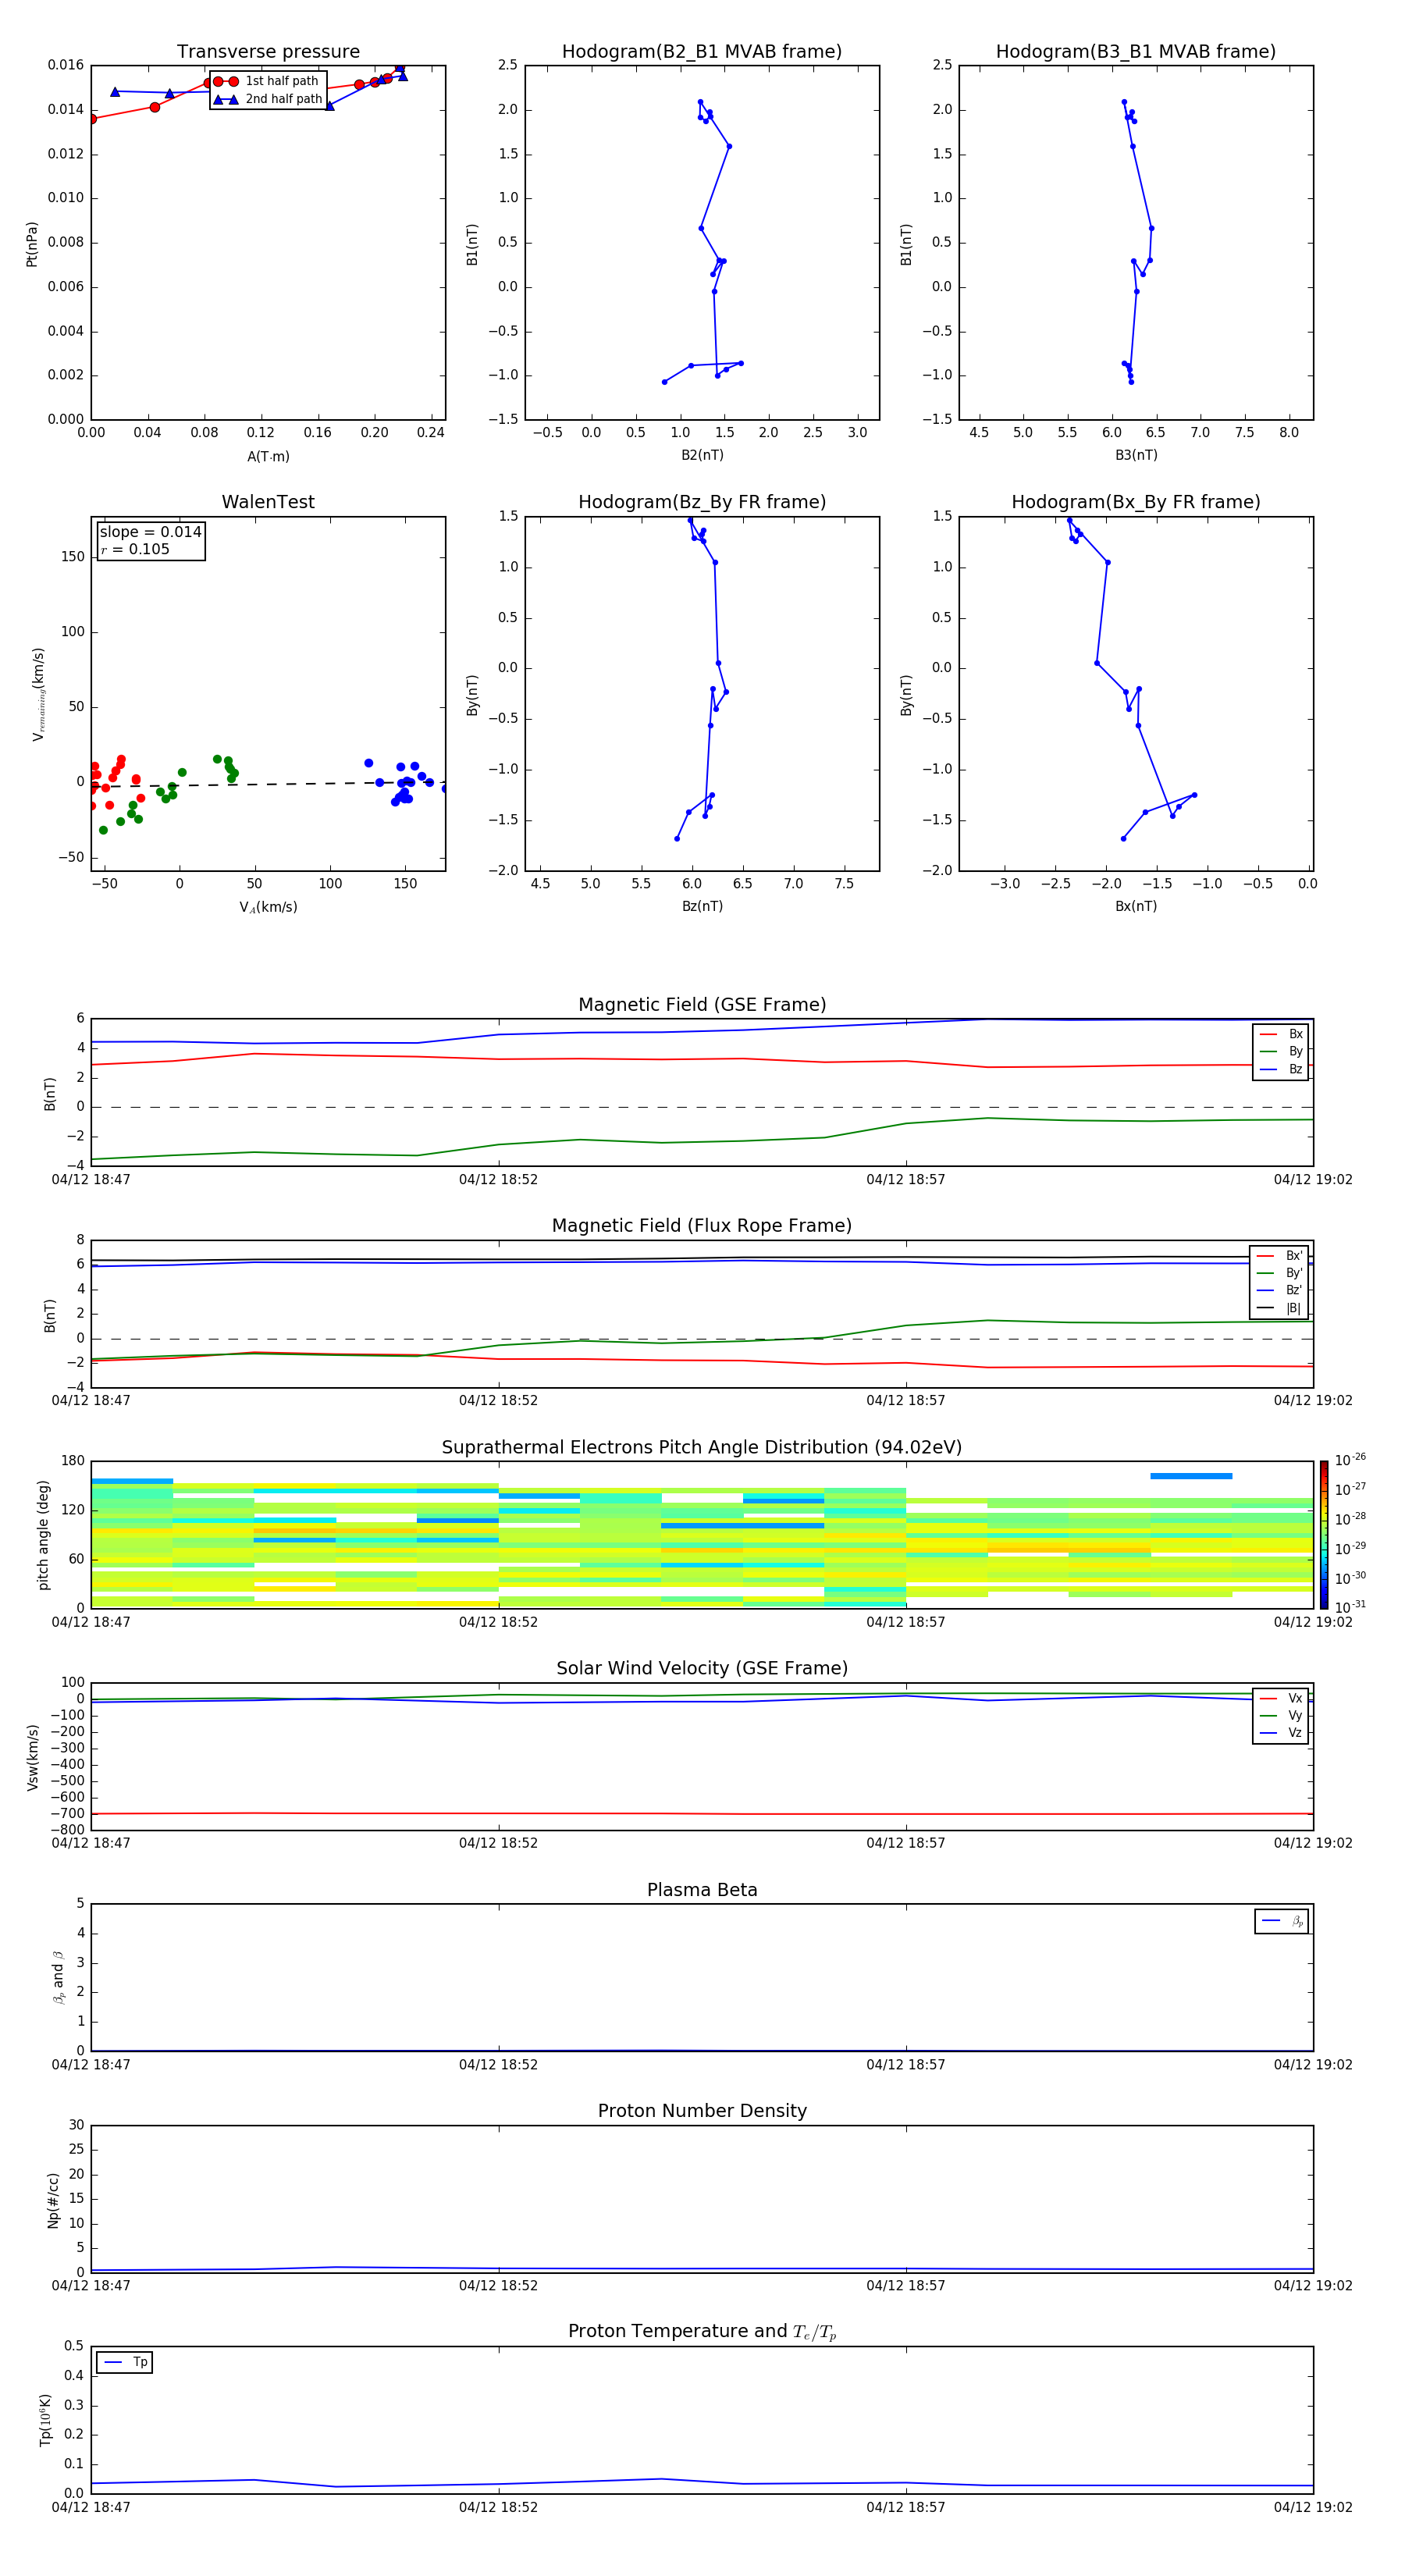Click the Tp legend in Proton Temperature
The width and height of the screenshot is (1405, 2576).
coord(125,2362)
